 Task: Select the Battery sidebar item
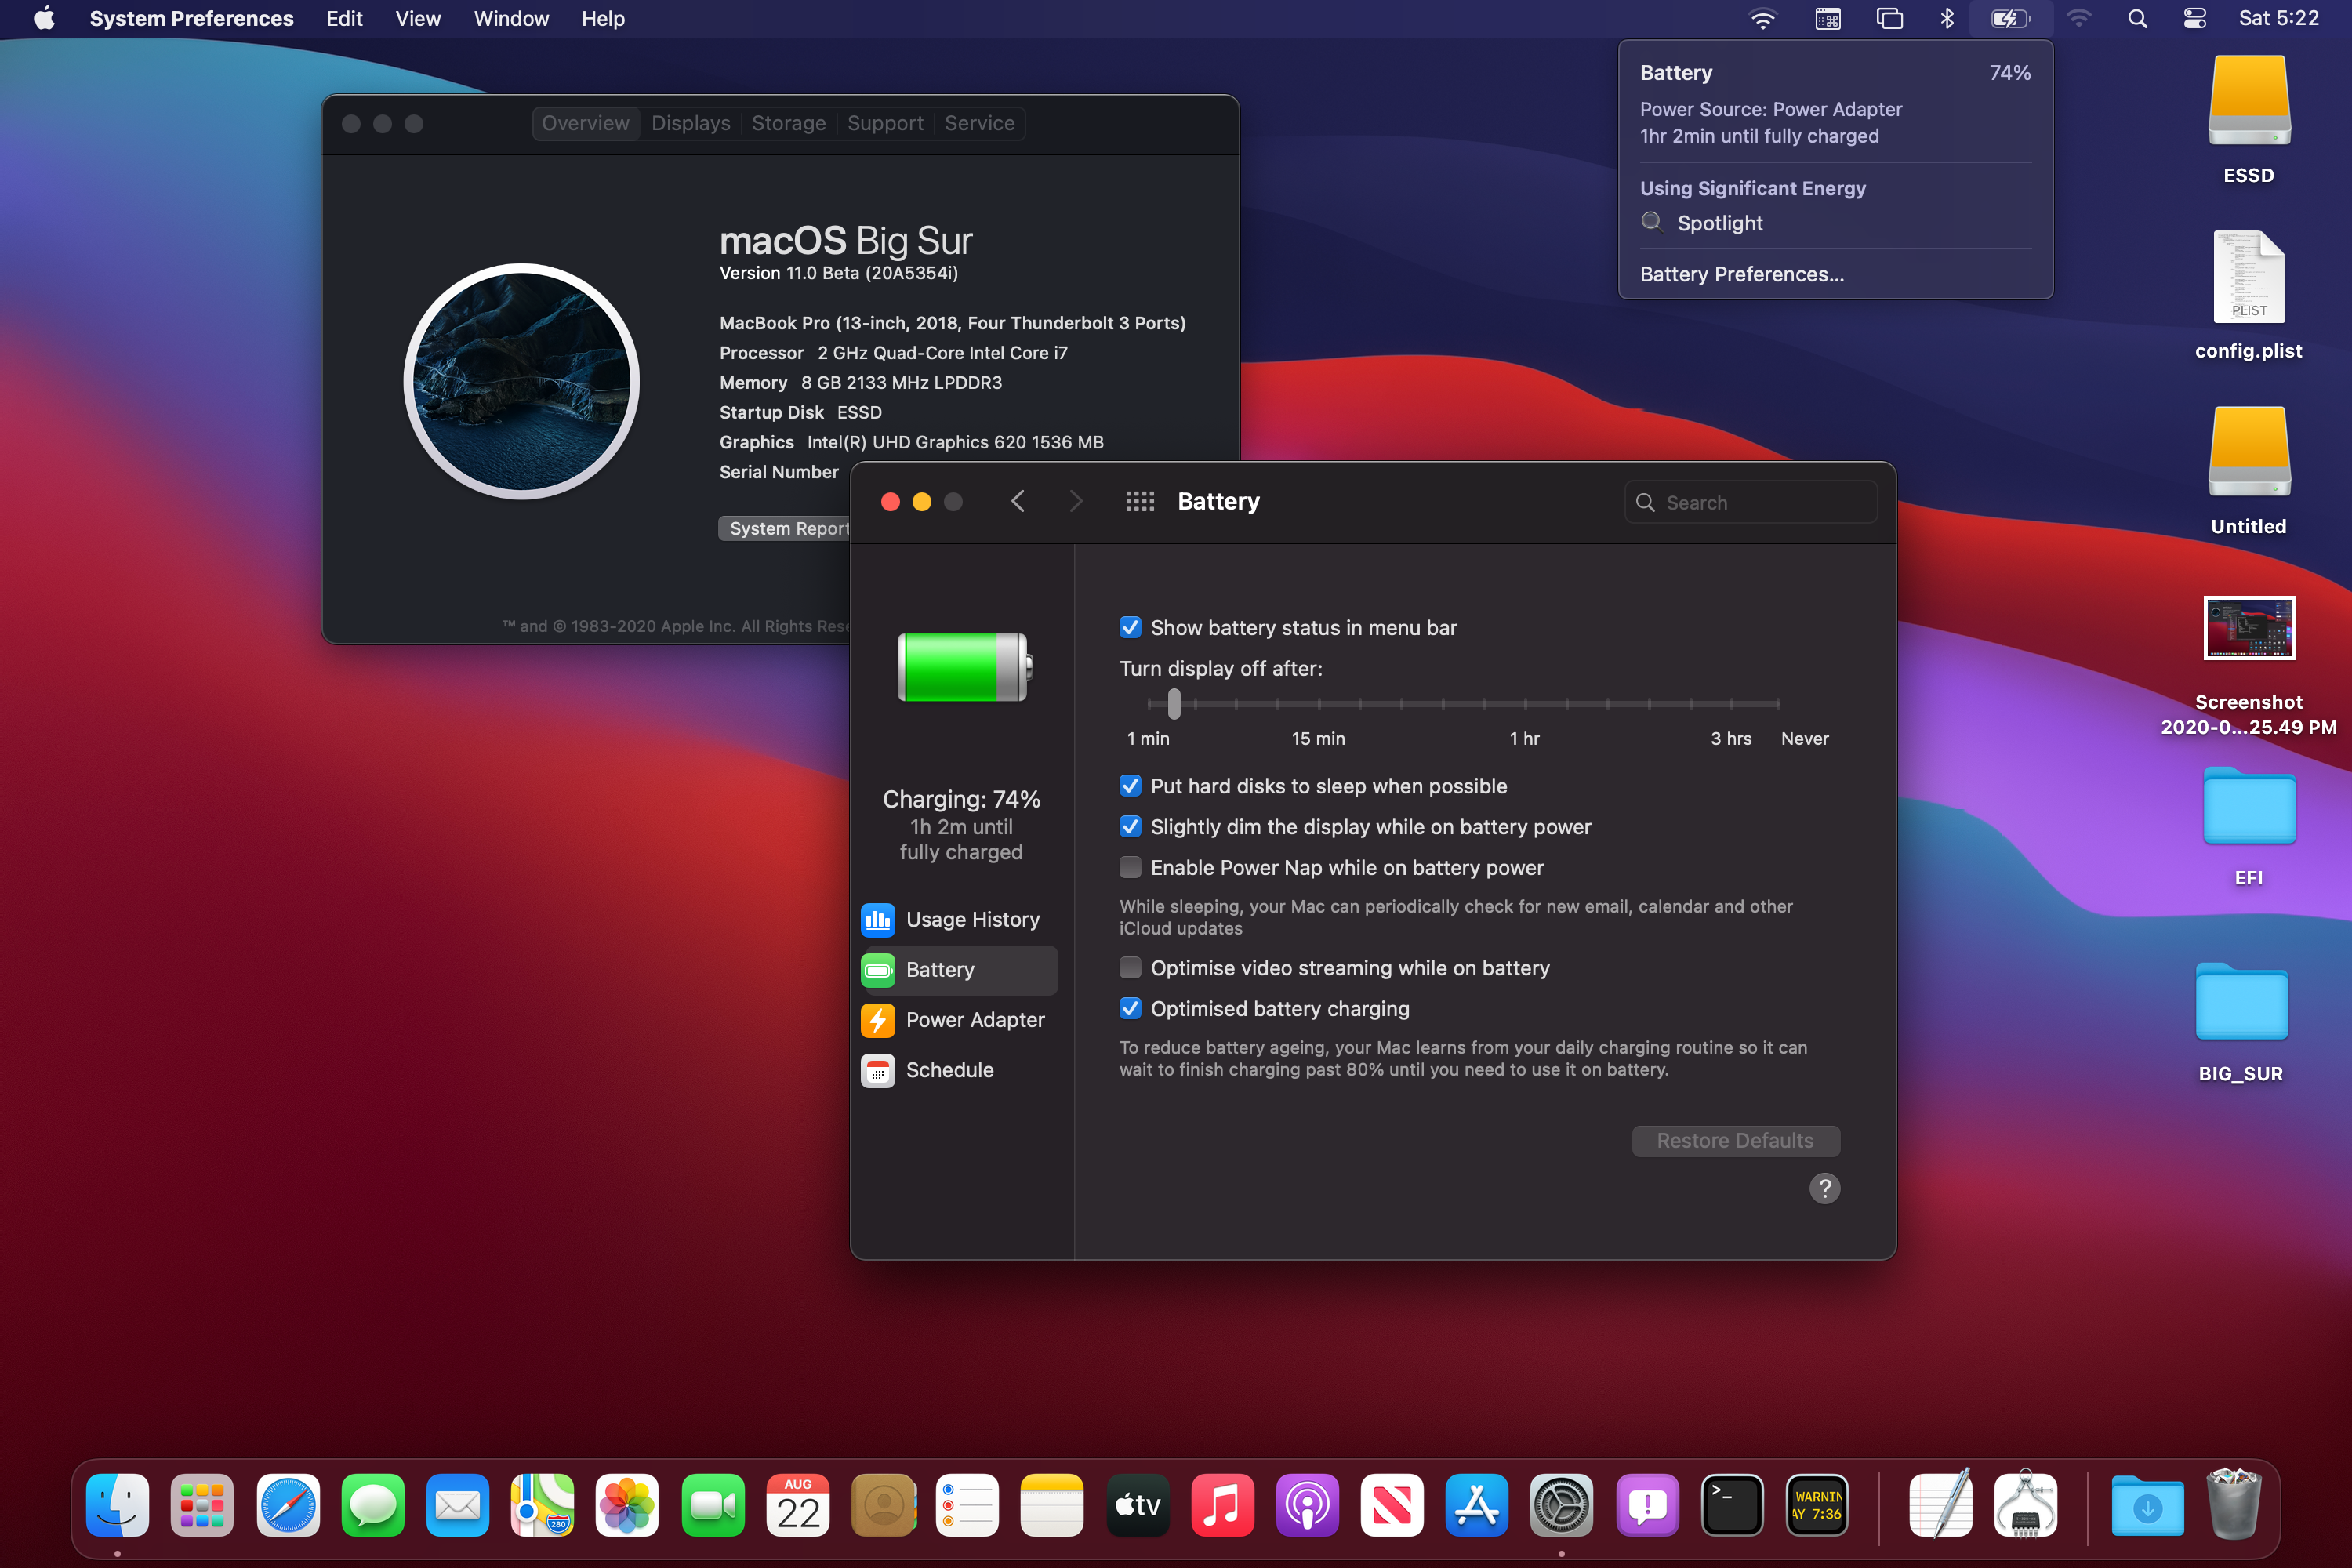pyautogui.click(x=959, y=969)
